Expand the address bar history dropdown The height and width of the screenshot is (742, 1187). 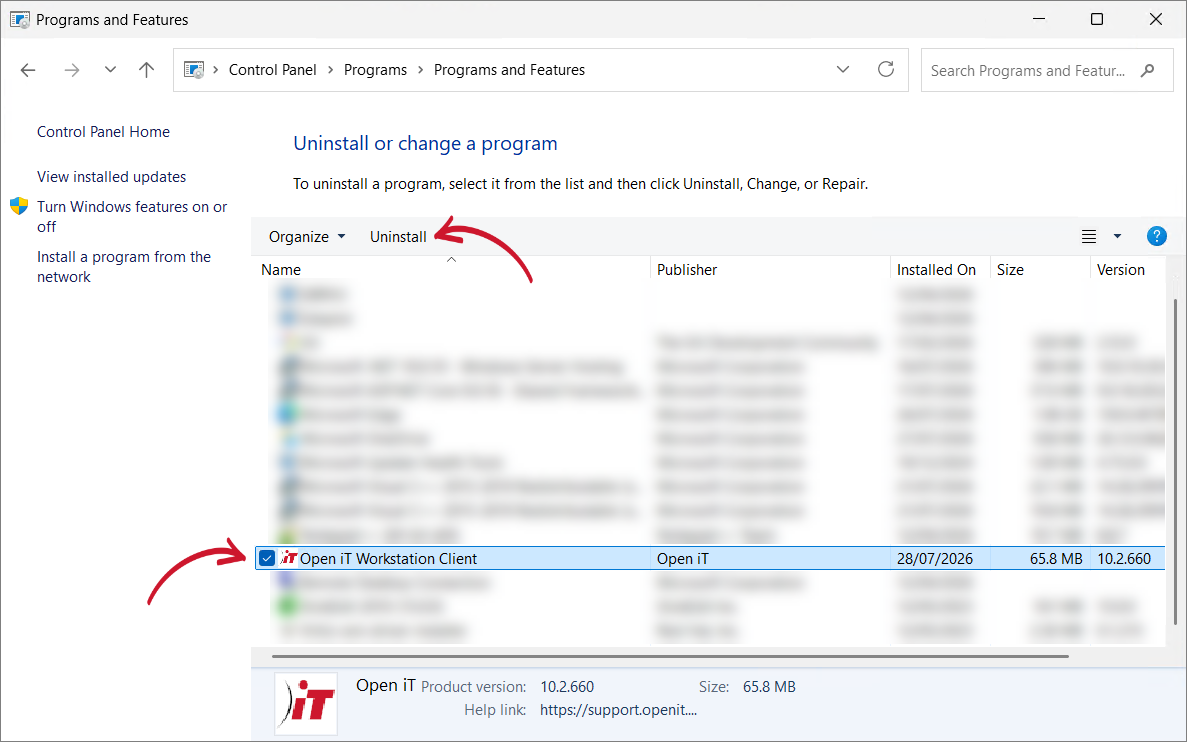coord(843,70)
